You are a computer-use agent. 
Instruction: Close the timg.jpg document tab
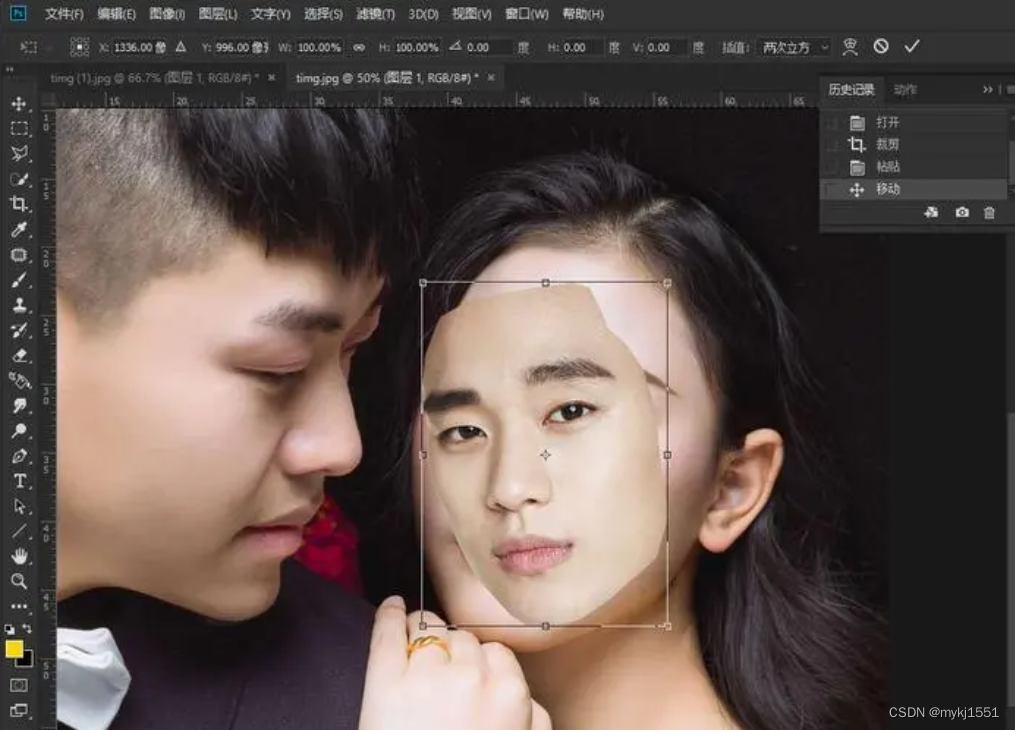(491, 78)
